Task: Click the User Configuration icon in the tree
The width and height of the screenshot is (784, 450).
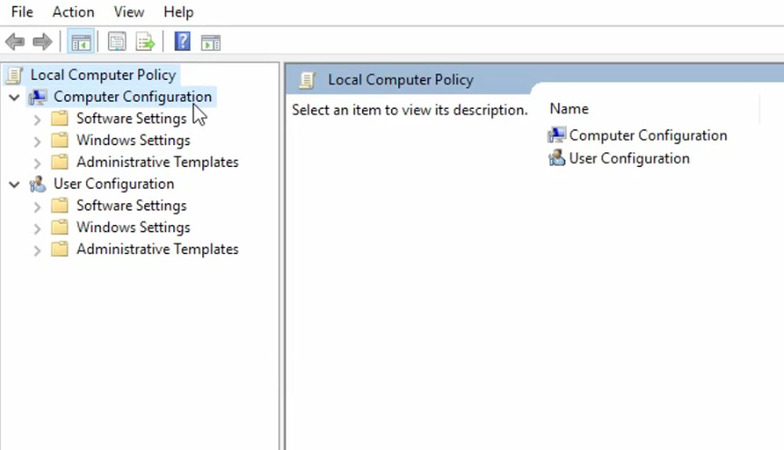Action: point(38,184)
